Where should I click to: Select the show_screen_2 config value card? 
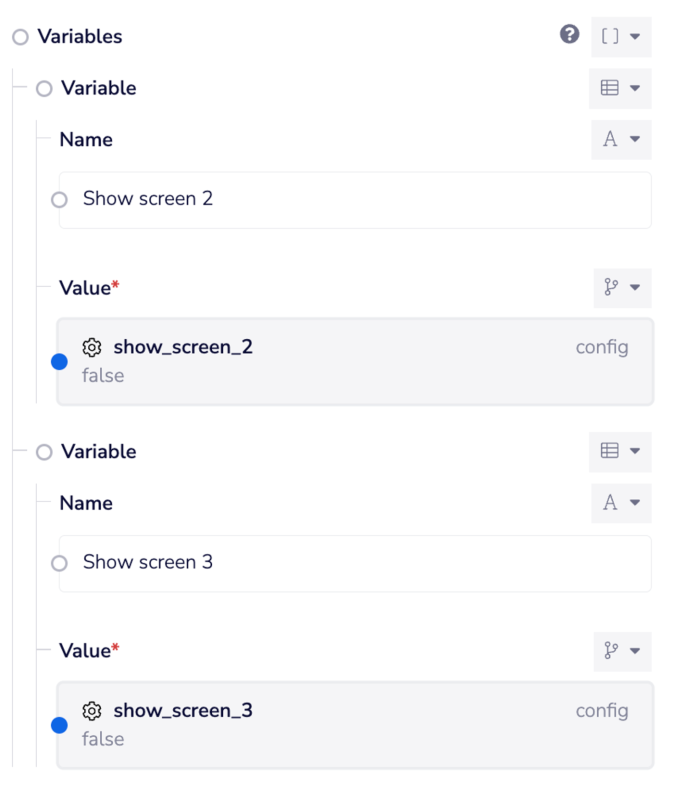coord(355,361)
